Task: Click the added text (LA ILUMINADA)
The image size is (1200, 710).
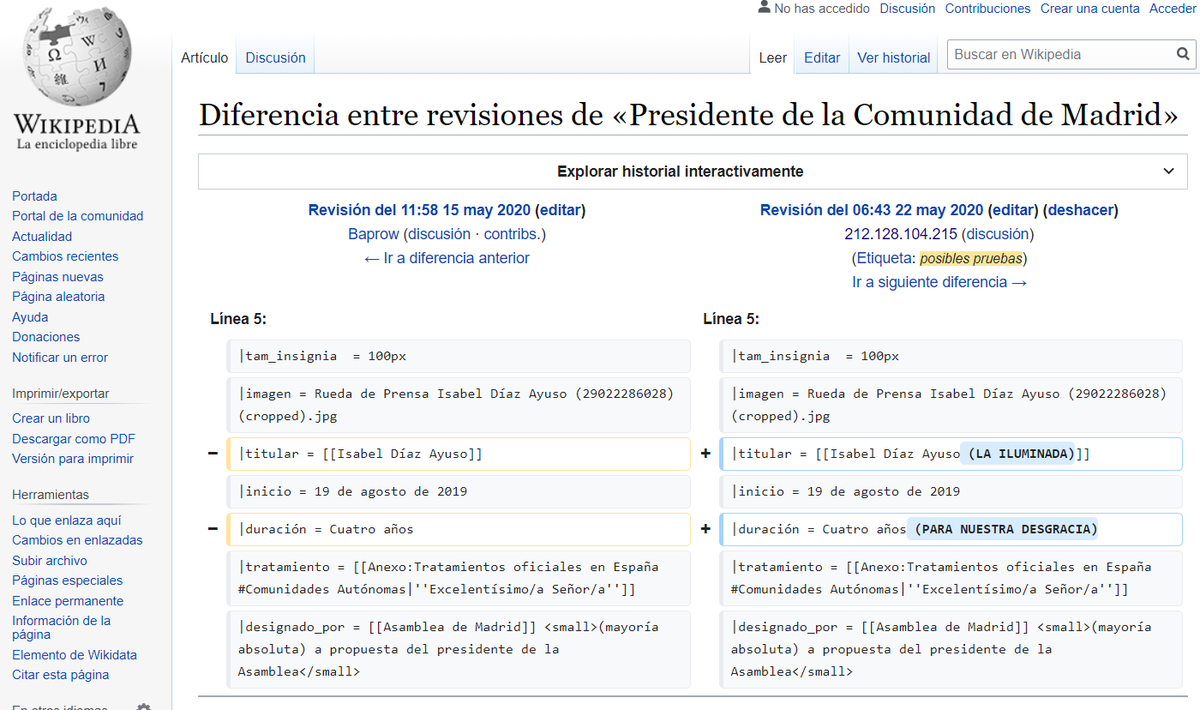Action: pyautogui.click(x=1017, y=454)
